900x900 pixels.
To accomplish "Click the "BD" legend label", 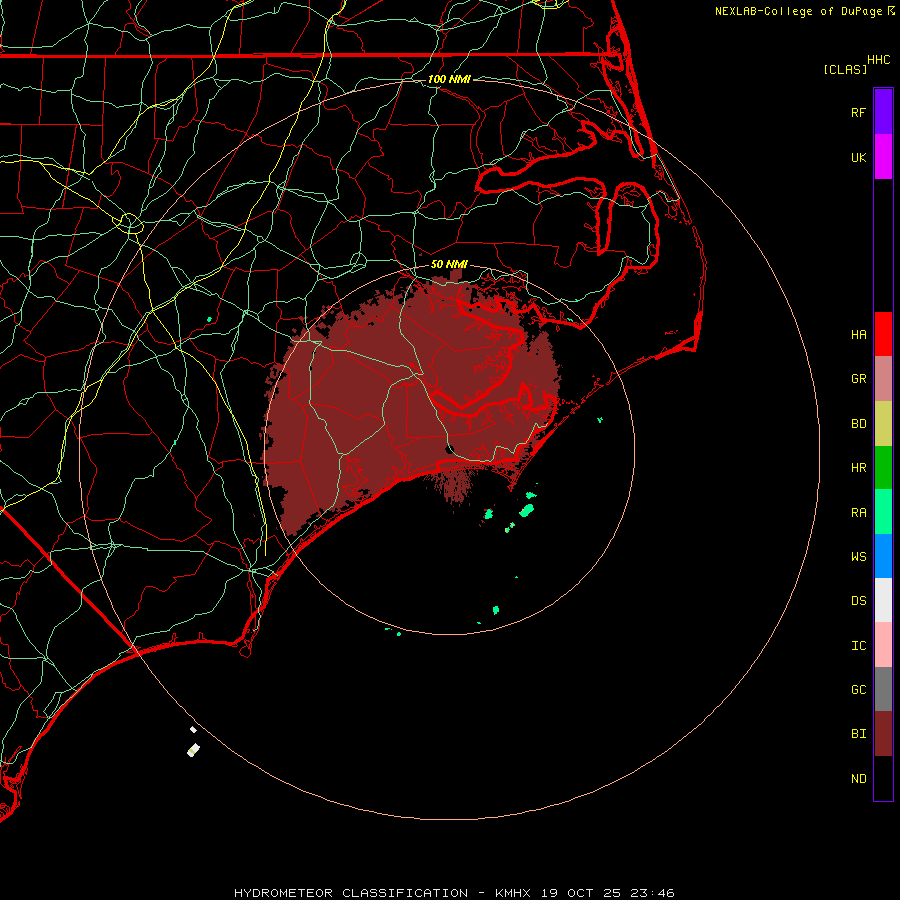I will point(858,424).
